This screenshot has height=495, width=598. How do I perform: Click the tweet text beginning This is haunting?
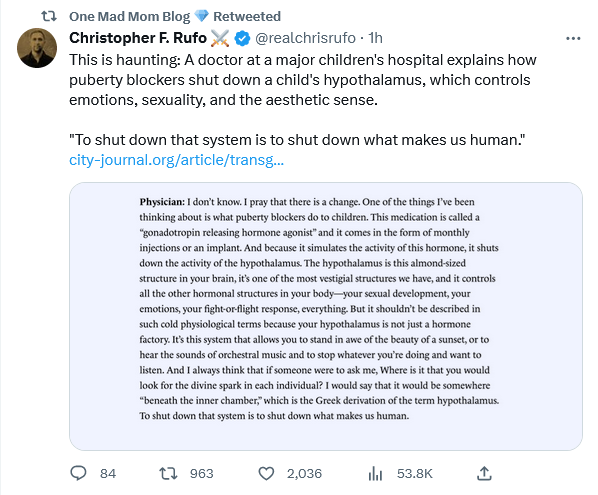[302, 80]
